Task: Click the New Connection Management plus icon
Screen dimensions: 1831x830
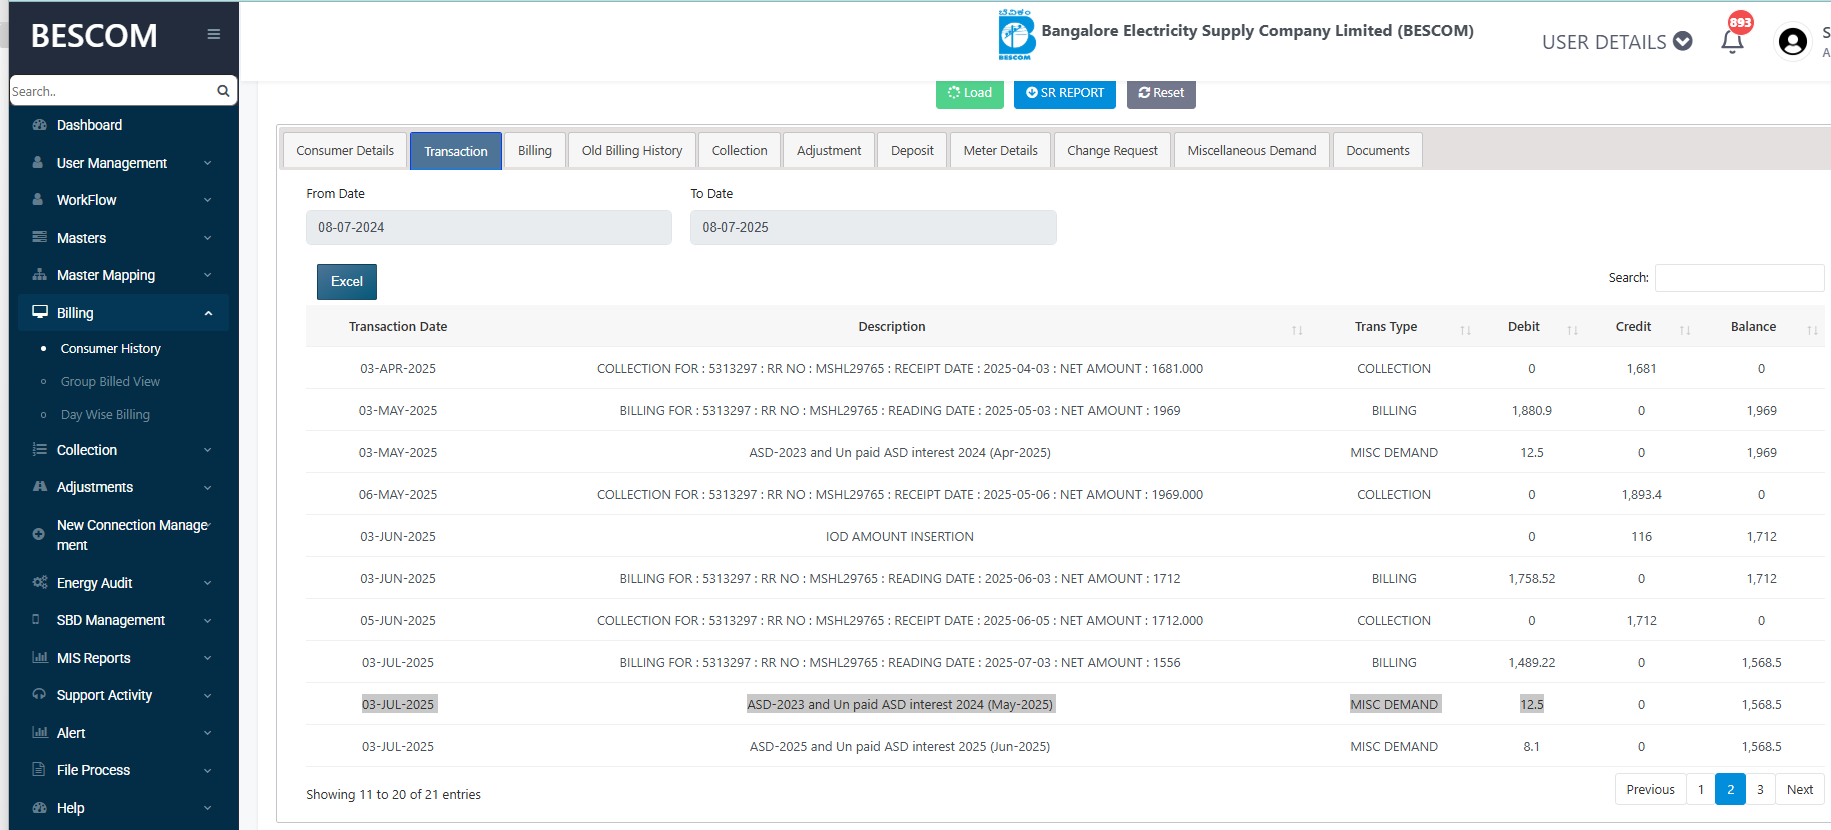Action: coord(38,534)
